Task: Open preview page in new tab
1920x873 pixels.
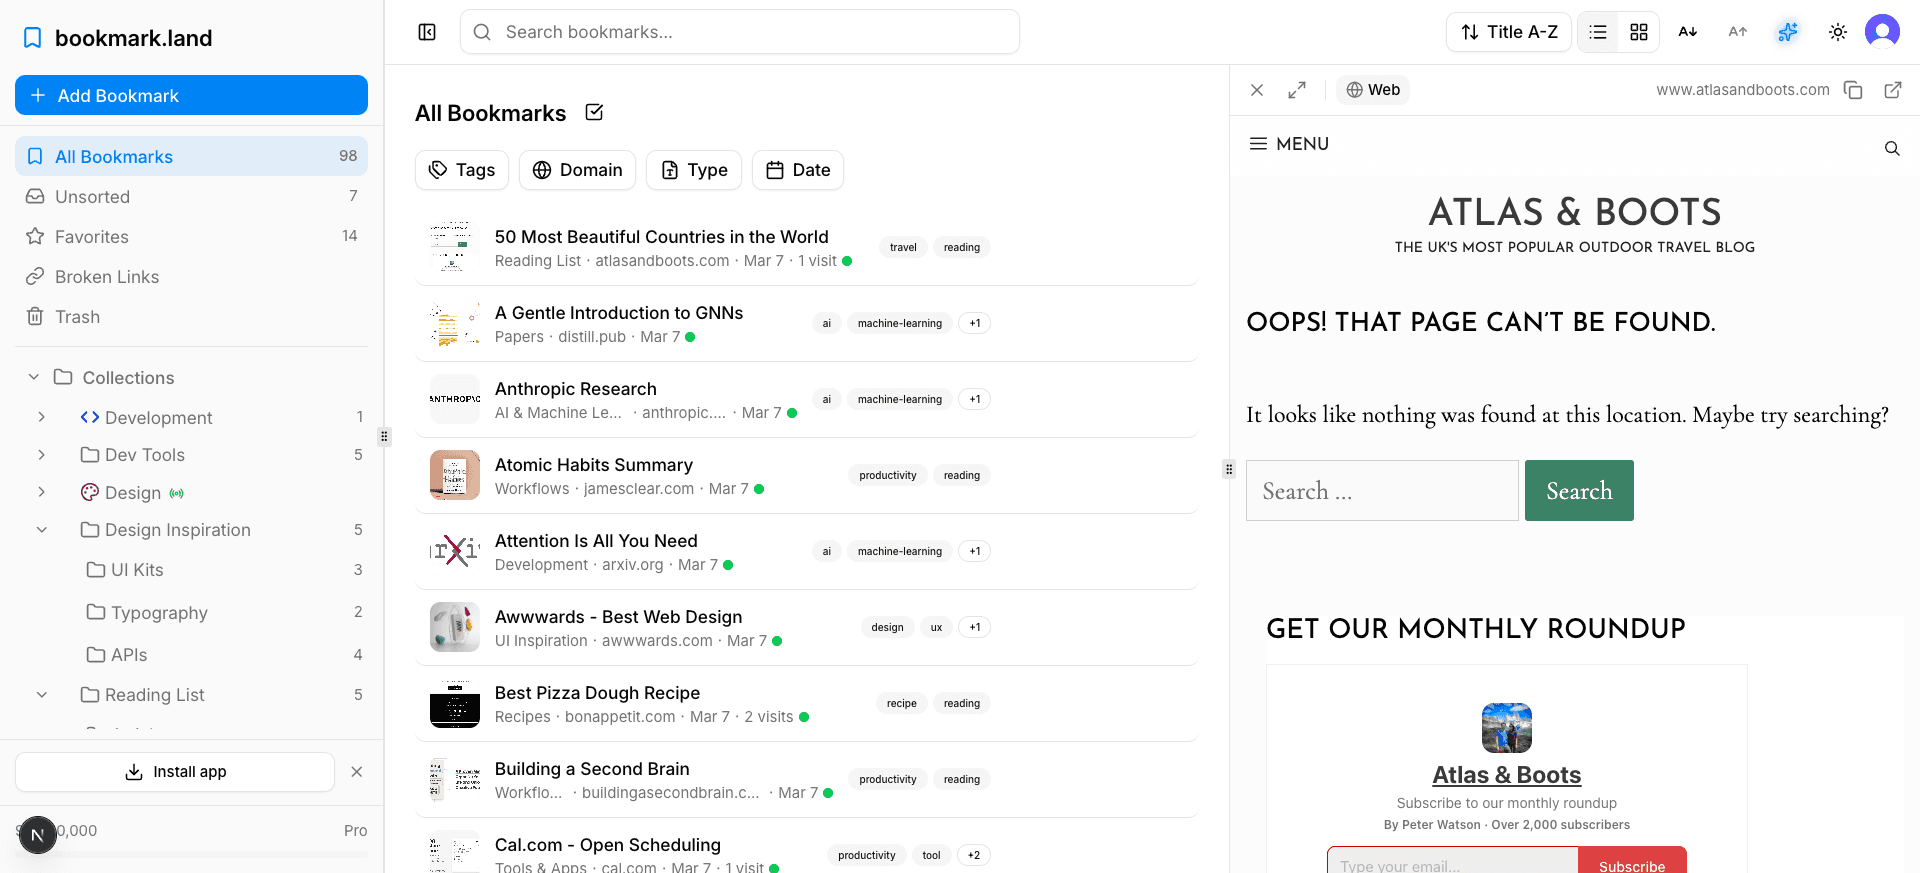Action: point(1893,90)
